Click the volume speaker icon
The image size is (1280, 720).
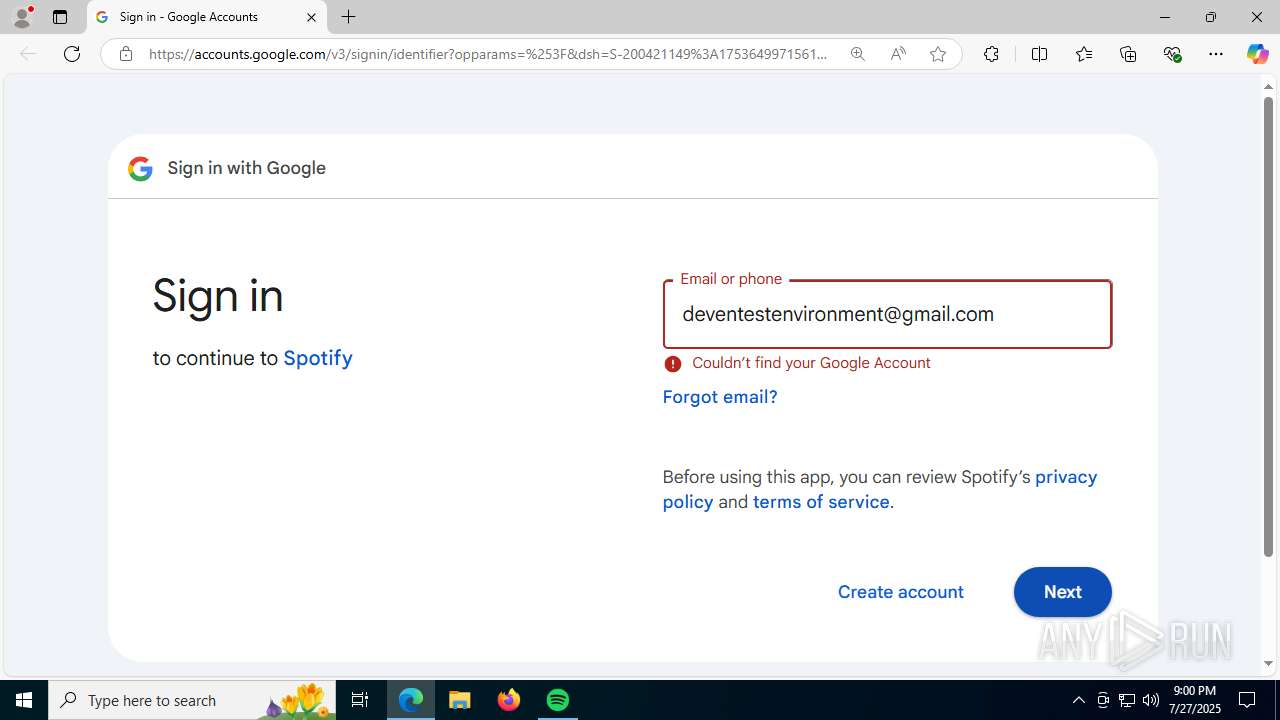pos(1151,700)
